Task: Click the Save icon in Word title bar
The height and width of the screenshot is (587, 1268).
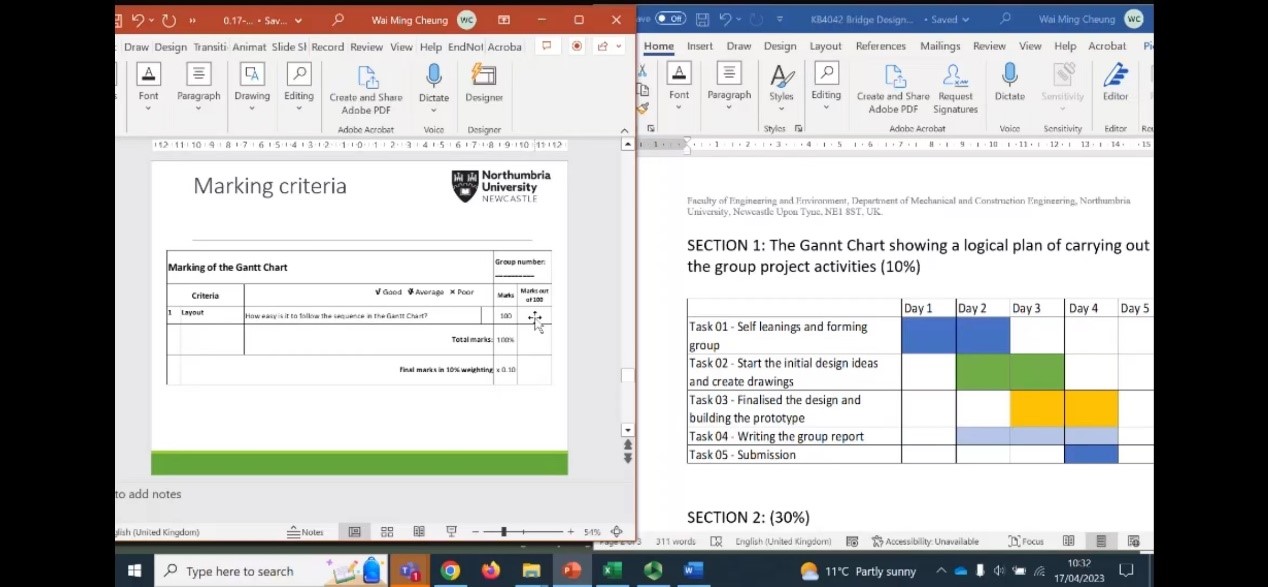Action: click(702, 19)
